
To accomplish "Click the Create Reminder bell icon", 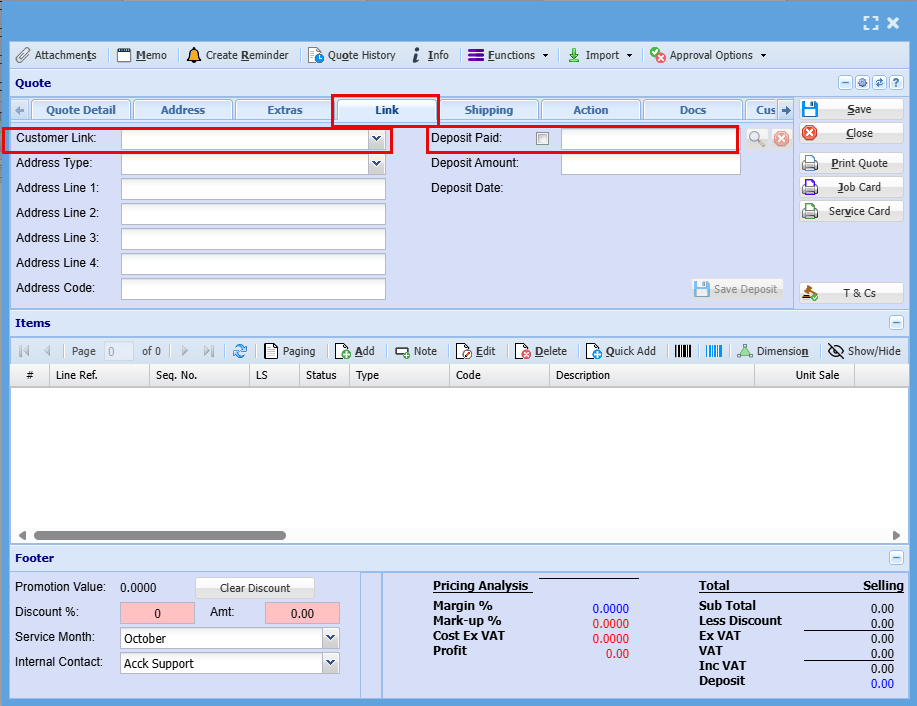I will point(194,55).
